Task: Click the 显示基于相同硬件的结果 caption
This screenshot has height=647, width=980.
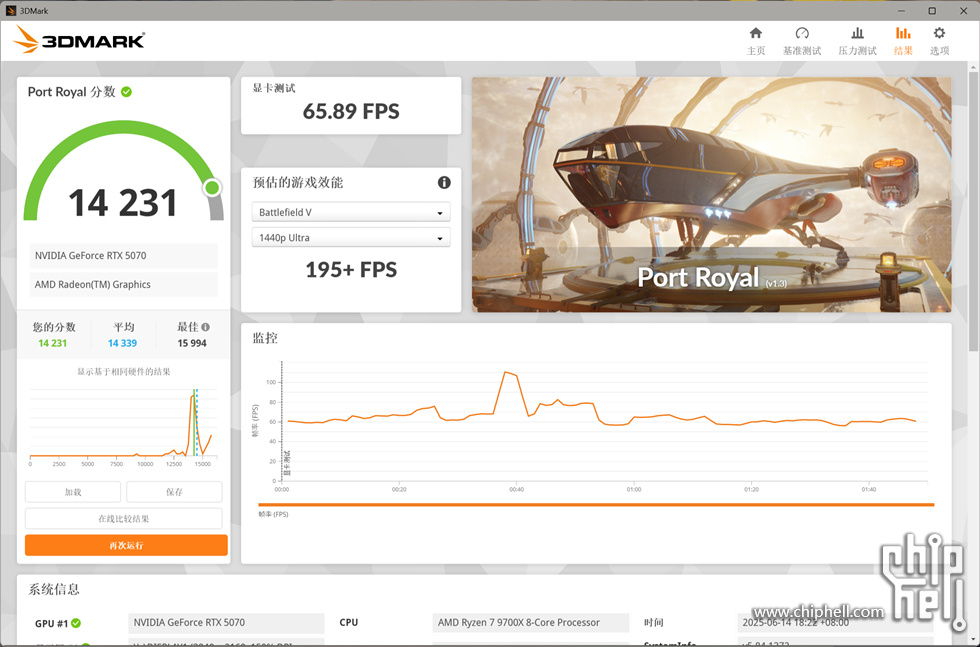Action: (124, 371)
